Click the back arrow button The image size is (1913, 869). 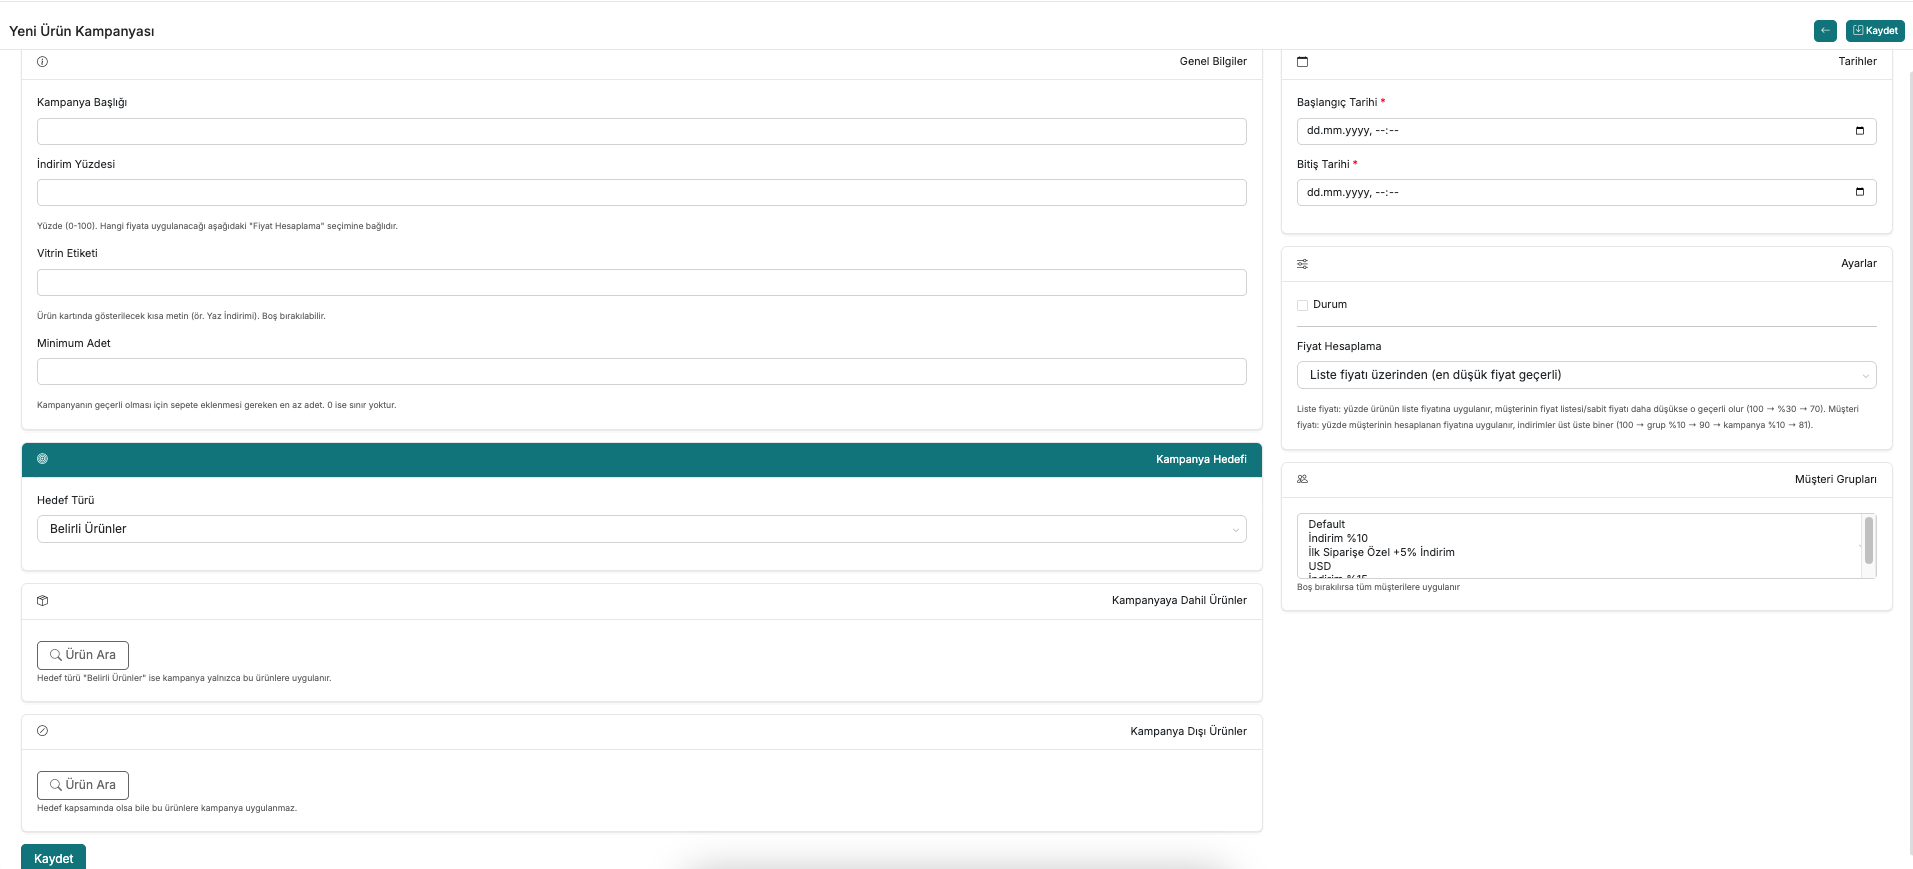click(1825, 31)
